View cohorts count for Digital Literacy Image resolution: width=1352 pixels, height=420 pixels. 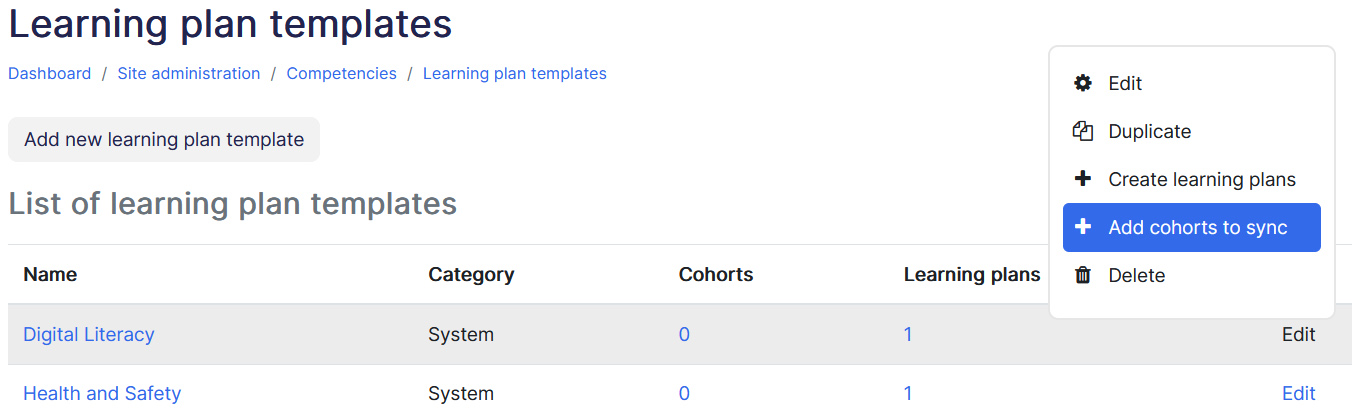click(x=684, y=334)
